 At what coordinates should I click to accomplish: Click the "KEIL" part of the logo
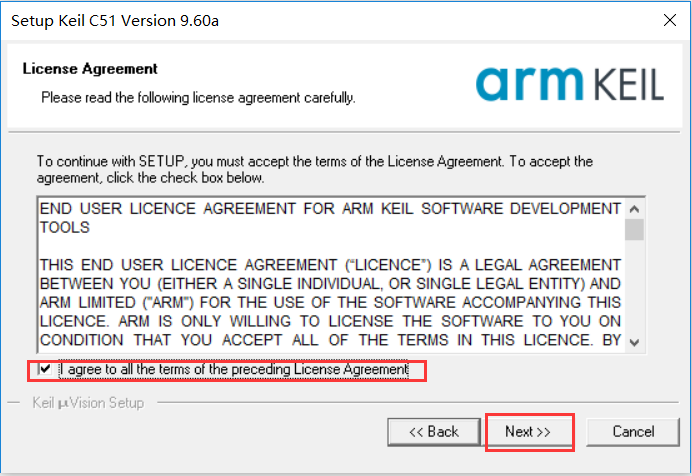[621, 86]
